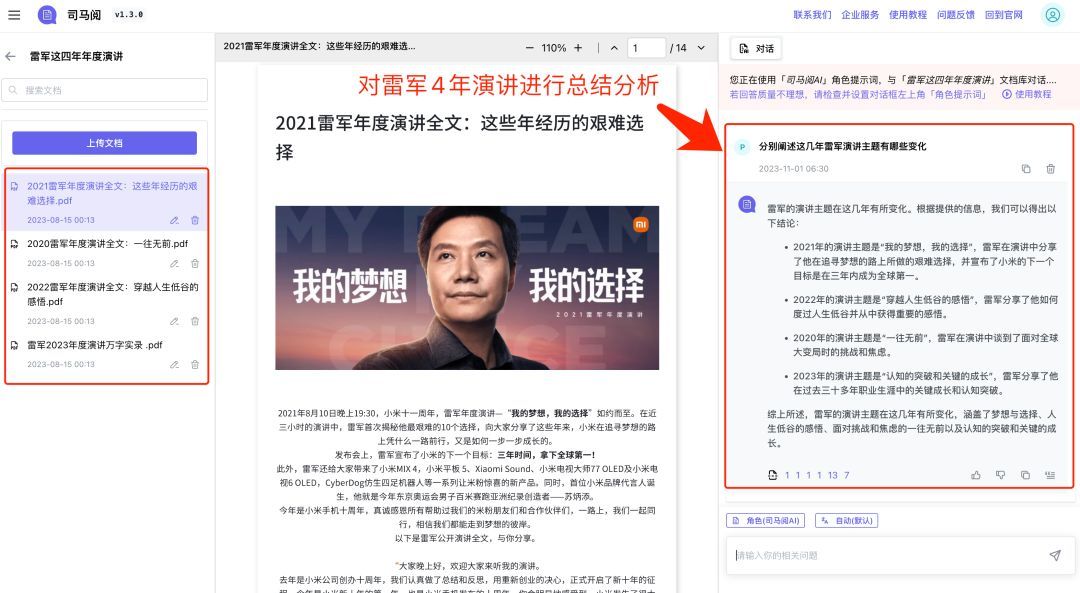Open the hamburger menu at top left
Viewport: 1080px width, 593px height.
[14, 14]
